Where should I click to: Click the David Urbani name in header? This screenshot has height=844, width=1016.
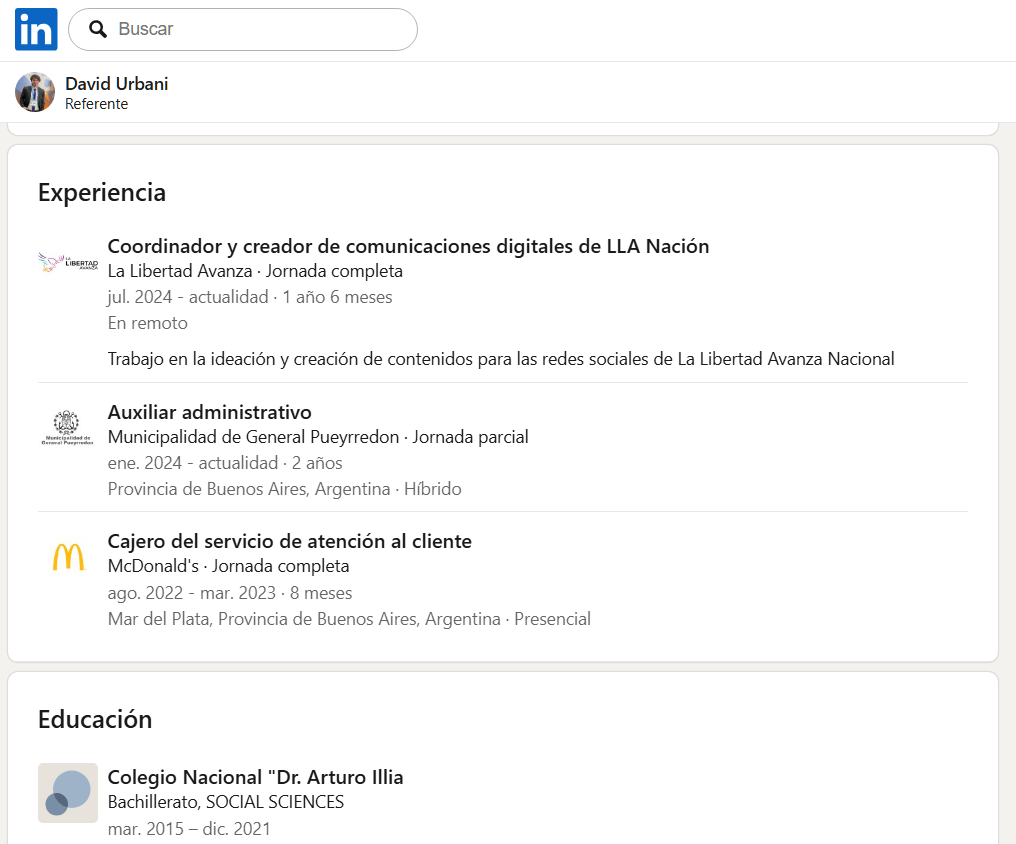(116, 84)
